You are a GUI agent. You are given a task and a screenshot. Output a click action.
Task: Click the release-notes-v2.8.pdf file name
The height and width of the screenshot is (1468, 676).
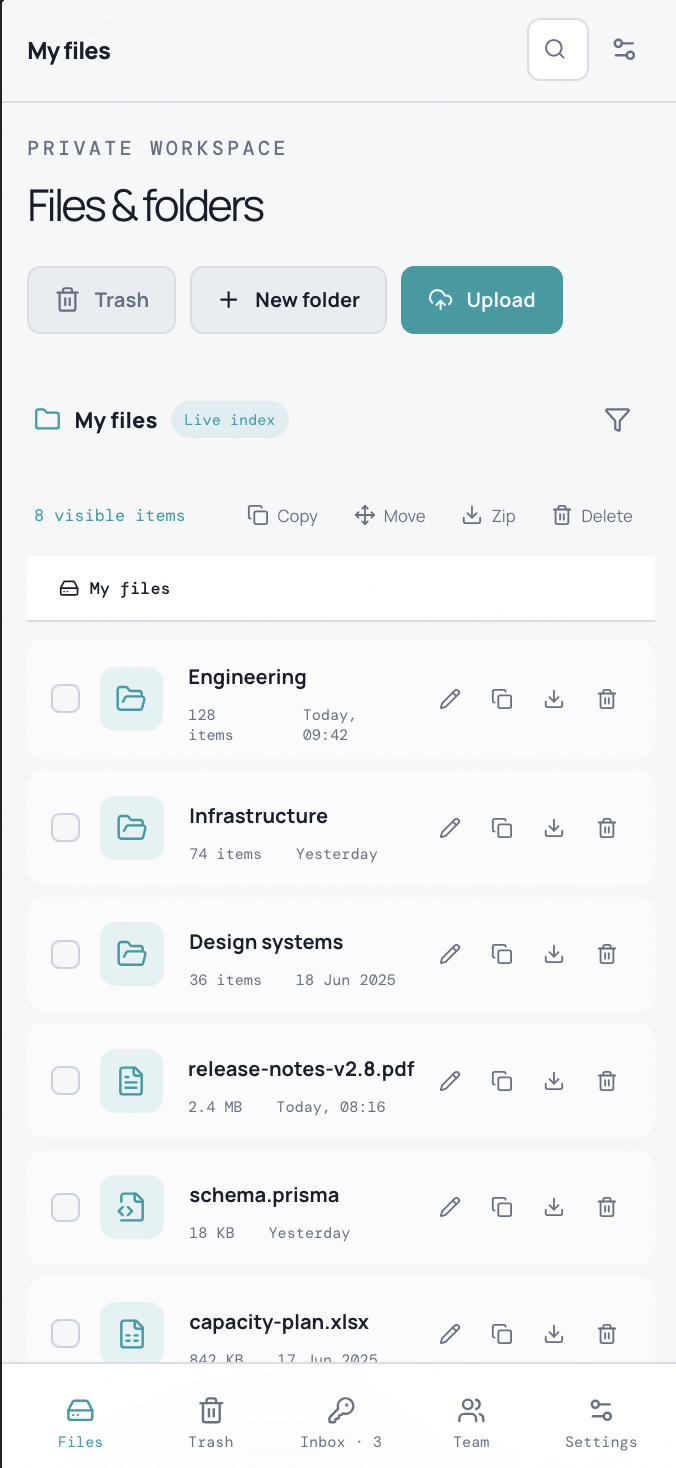pos(301,1069)
